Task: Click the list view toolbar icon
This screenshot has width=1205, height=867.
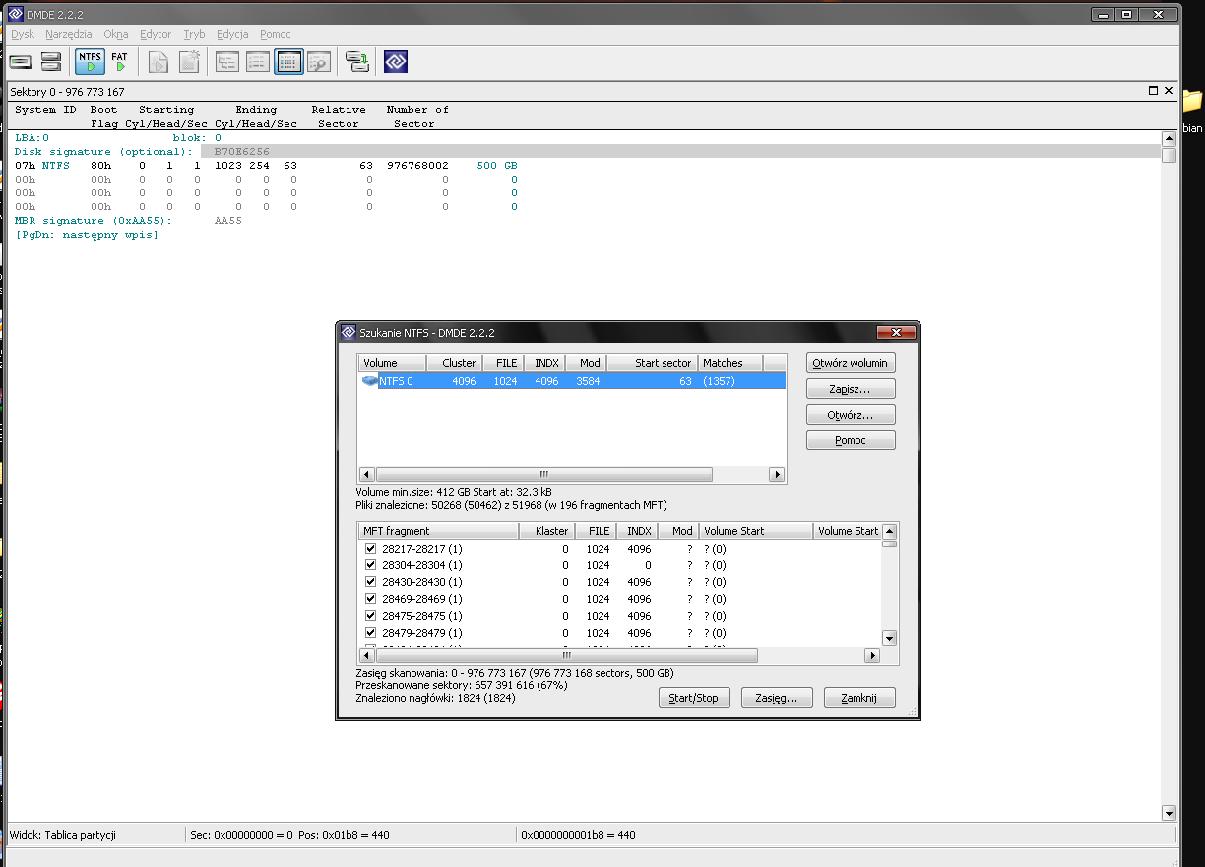Action: pos(258,62)
